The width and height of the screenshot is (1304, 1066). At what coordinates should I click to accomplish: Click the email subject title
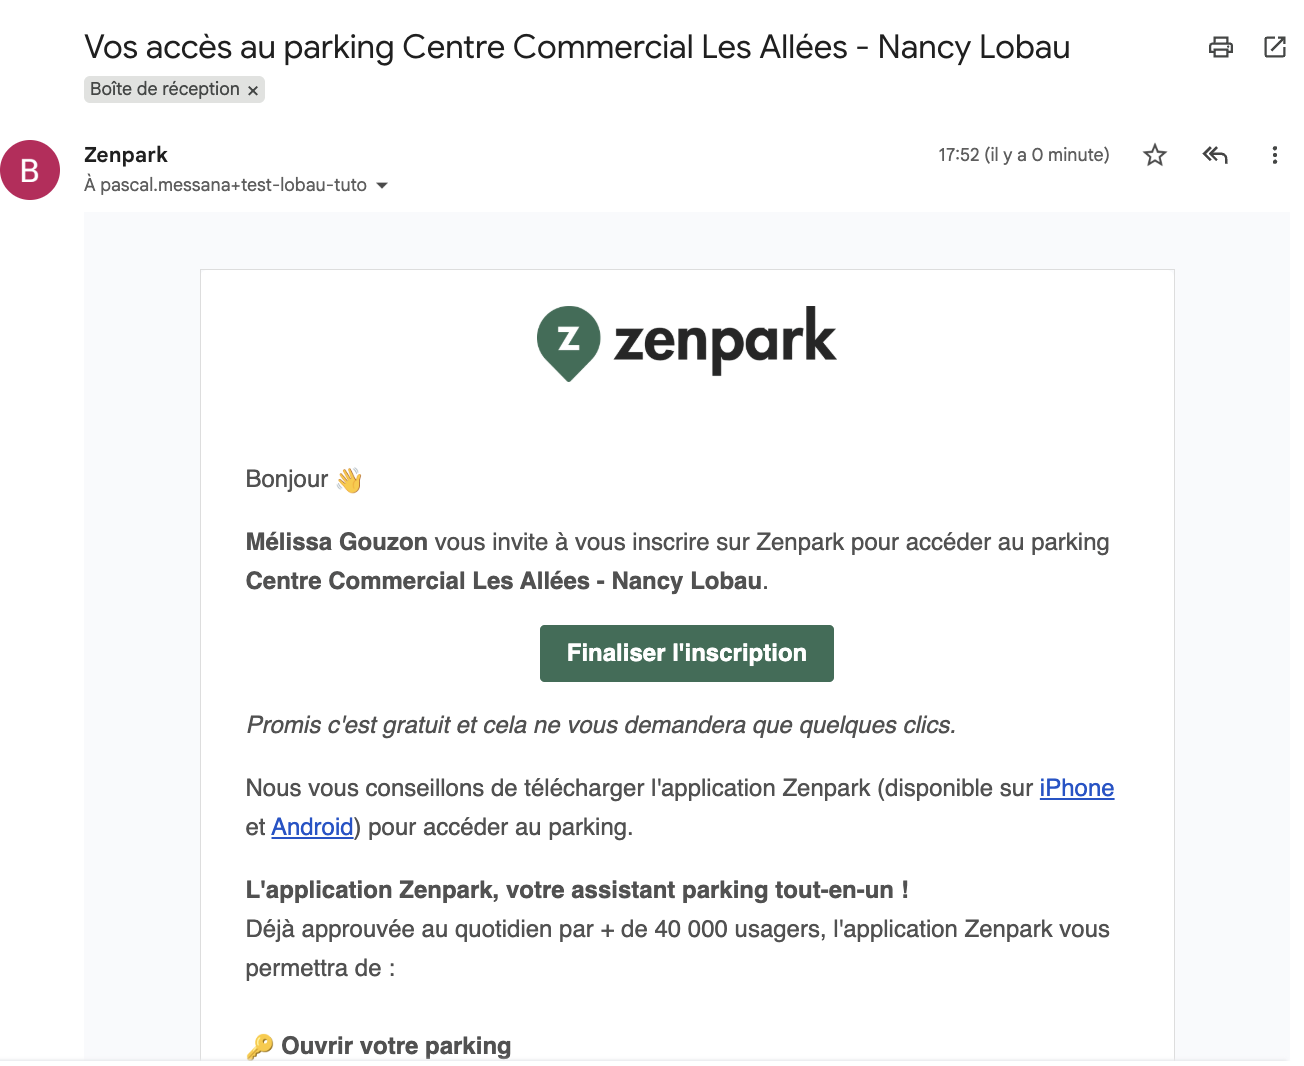click(577, 47)
